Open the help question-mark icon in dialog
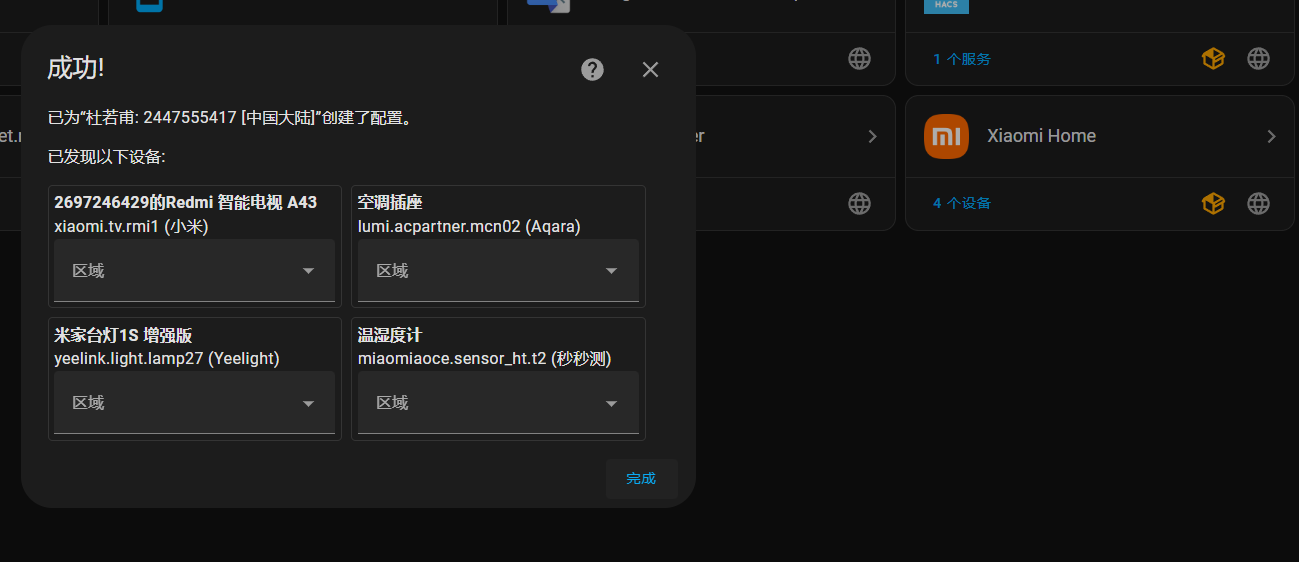Screen dimensions: 1299x562 (593, 69)
